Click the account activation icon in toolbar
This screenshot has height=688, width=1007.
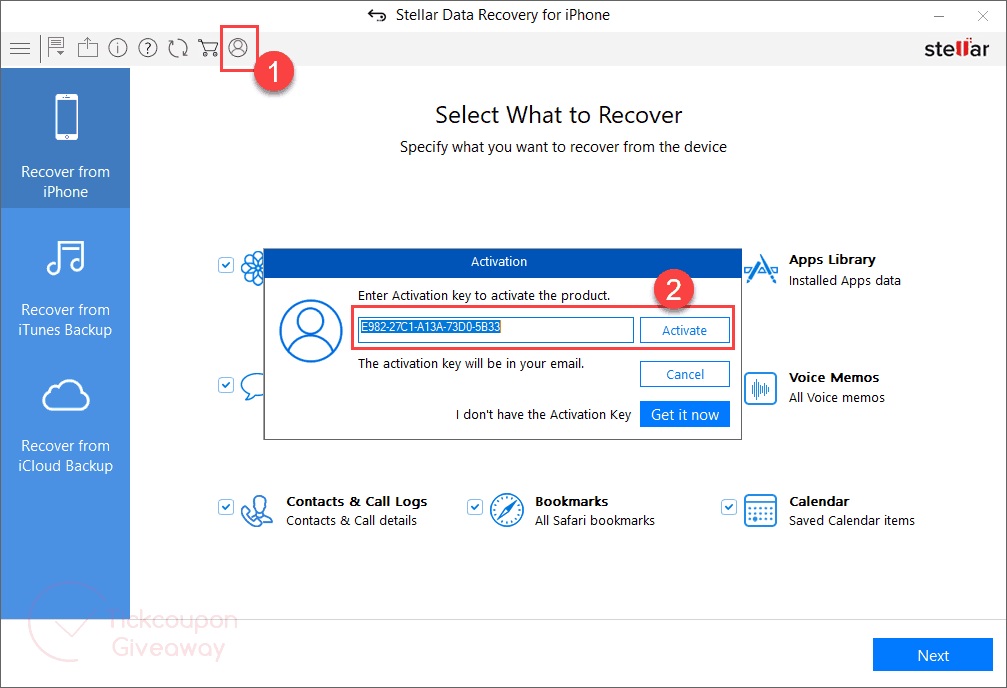pos(238,48)
